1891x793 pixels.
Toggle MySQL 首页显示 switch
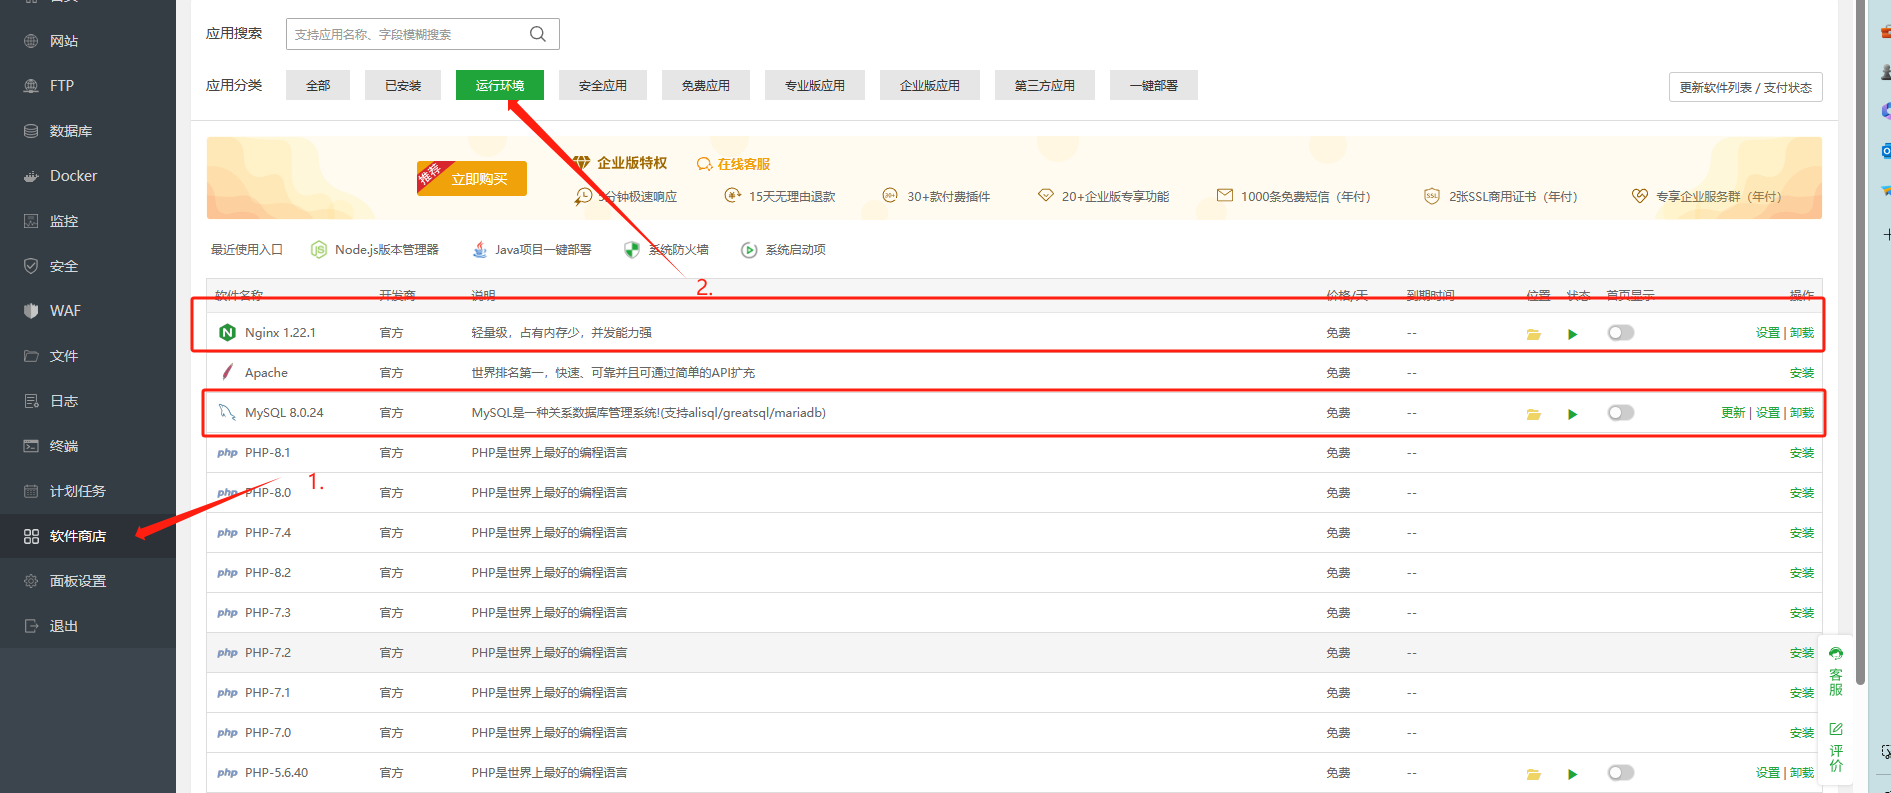[1621, 412]
